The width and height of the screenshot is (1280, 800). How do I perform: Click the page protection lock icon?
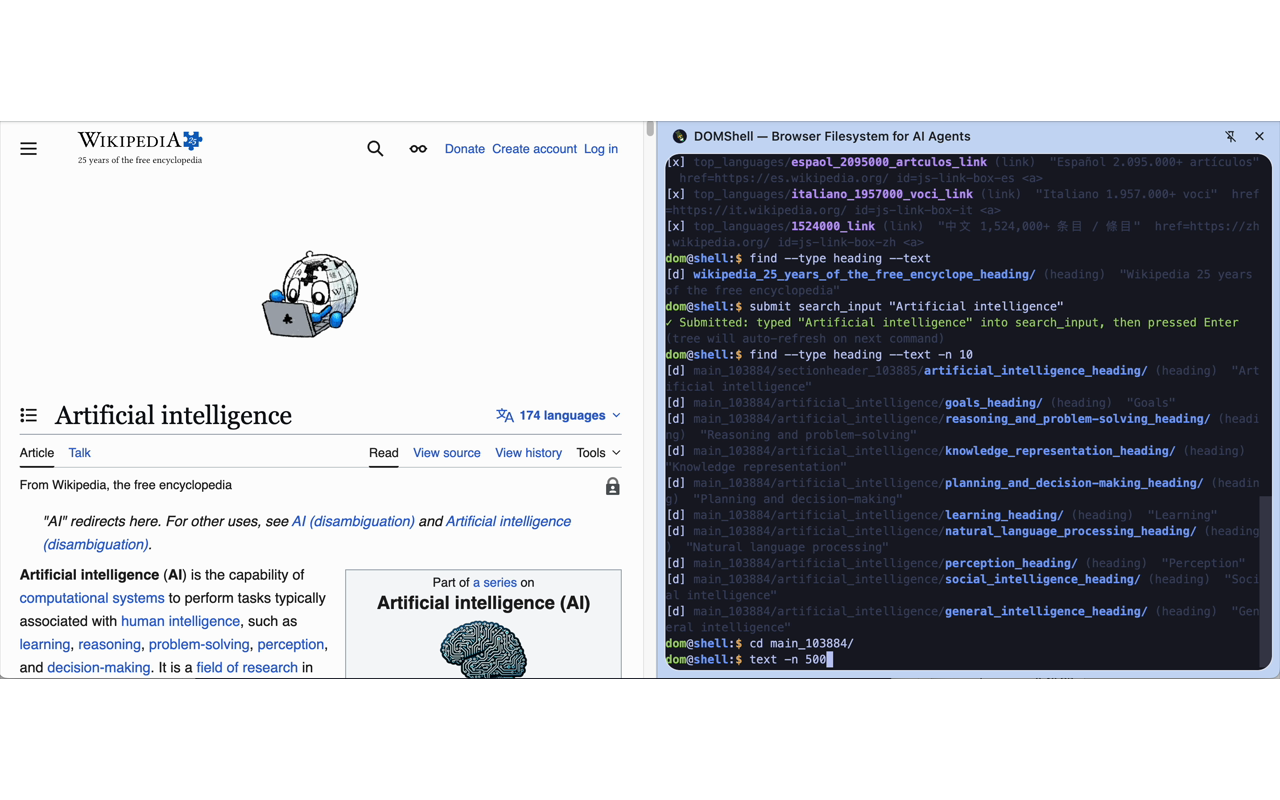click(612, 485)
